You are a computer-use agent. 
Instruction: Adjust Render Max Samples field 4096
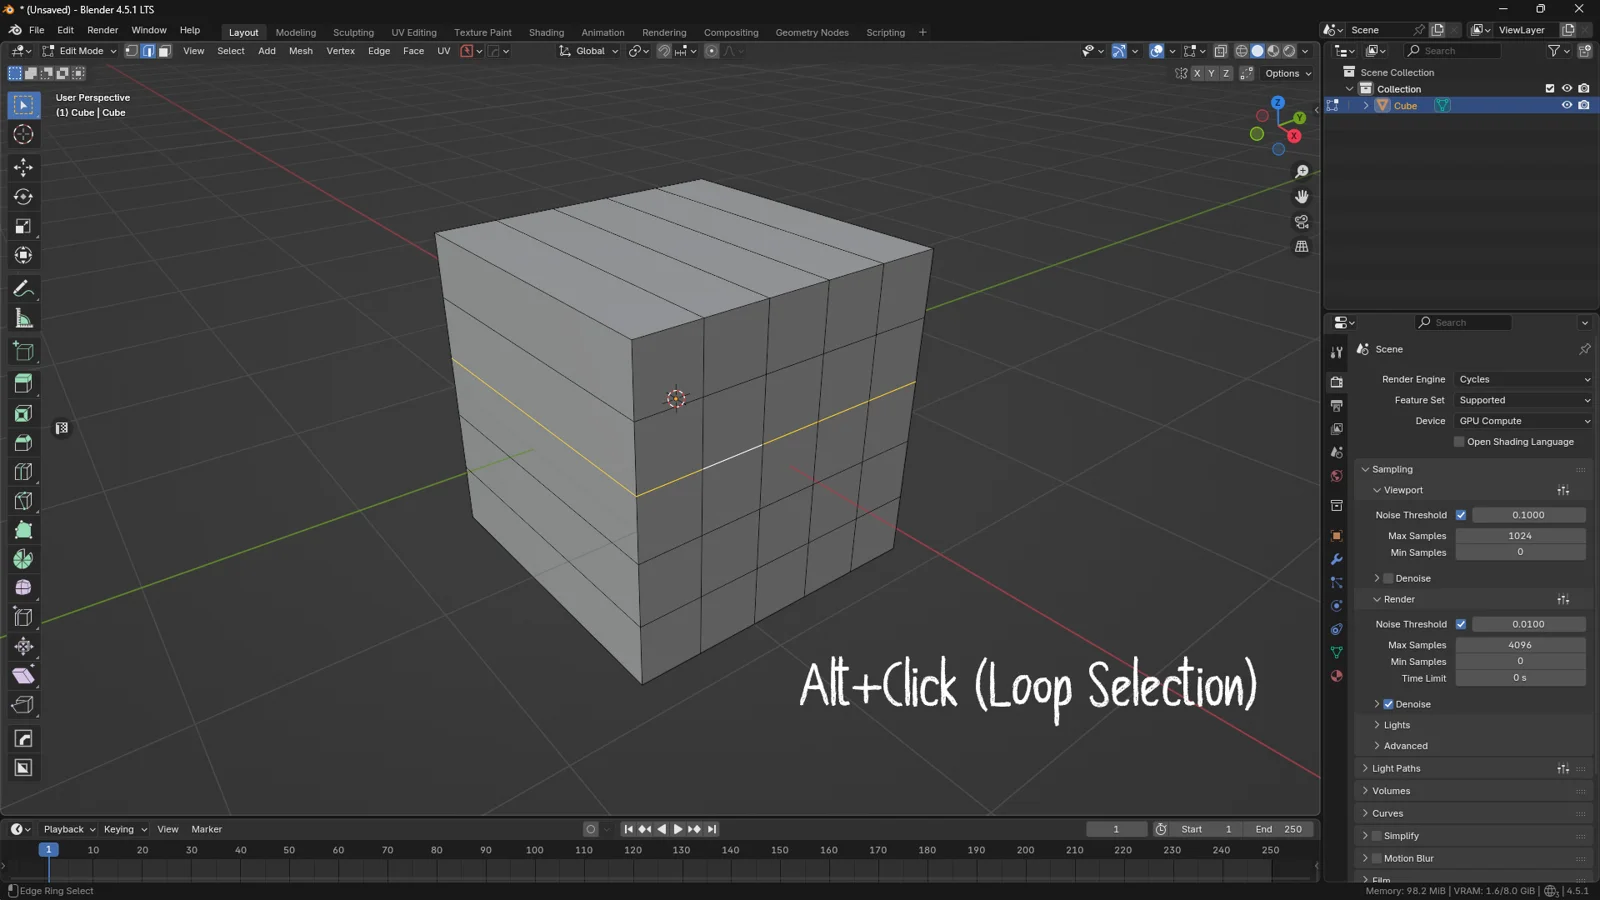click(1520, 645)
